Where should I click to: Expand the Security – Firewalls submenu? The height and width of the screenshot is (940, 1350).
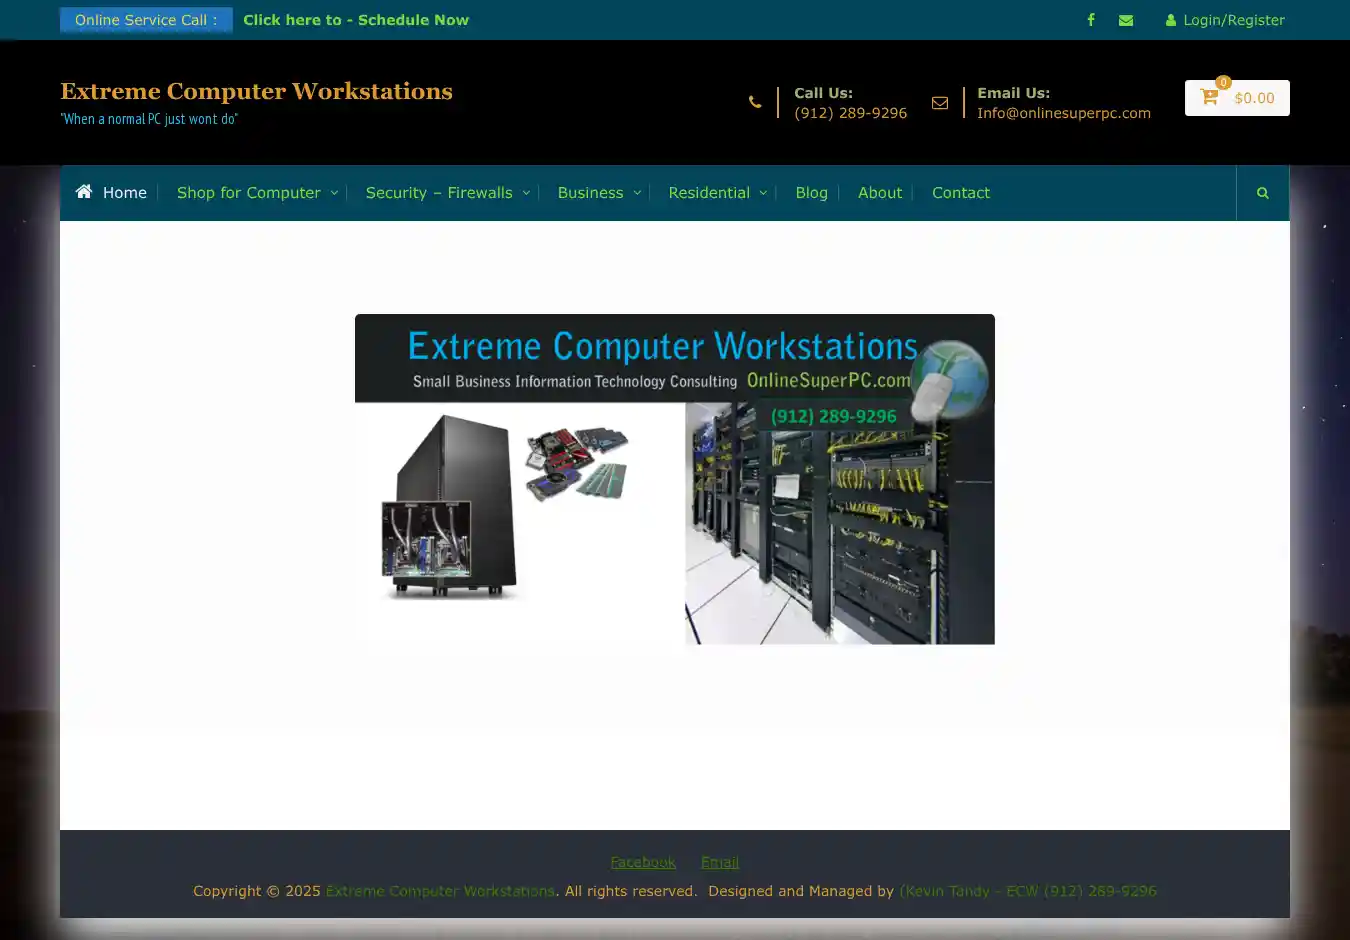tap(526, 193)
